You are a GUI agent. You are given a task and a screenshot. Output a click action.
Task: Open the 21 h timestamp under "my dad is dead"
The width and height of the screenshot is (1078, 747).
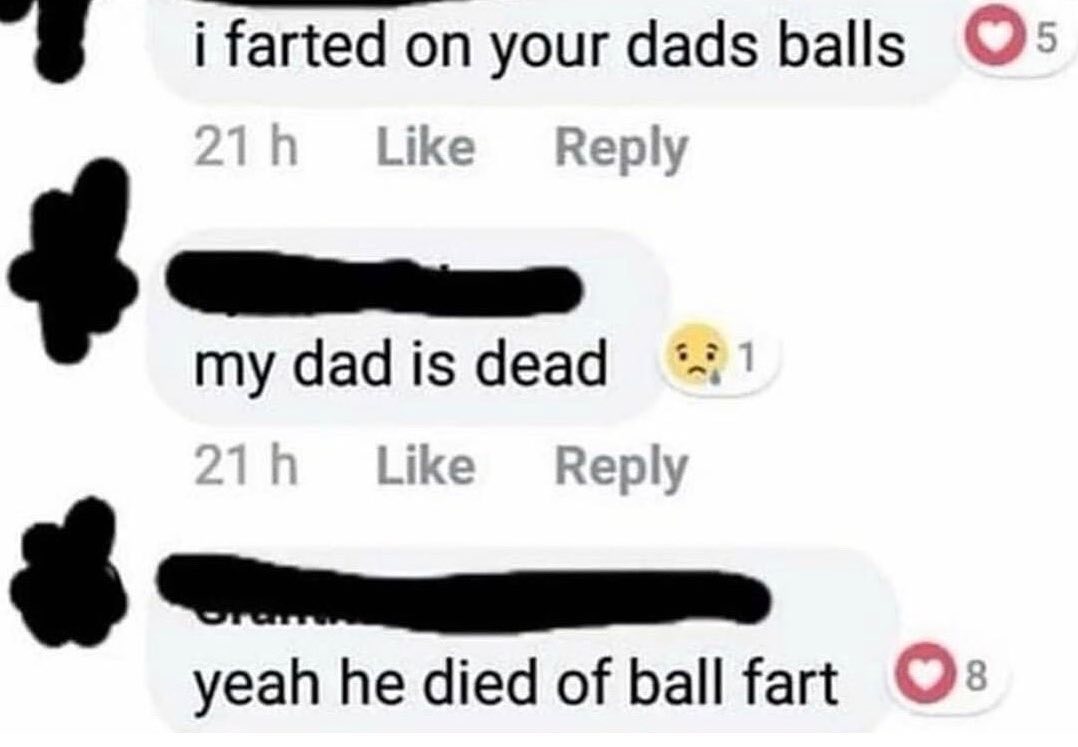245,466
